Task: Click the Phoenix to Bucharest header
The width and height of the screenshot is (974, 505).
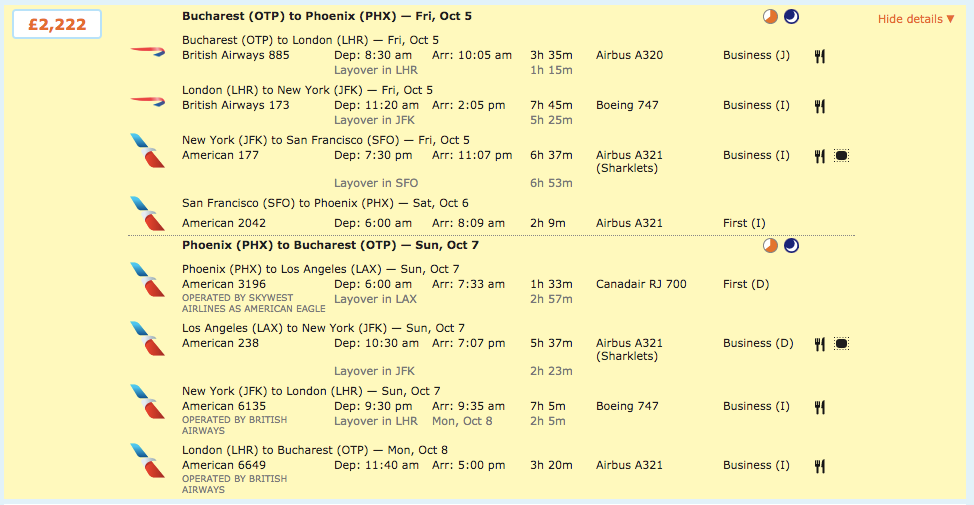Action: tap(330, 245)
